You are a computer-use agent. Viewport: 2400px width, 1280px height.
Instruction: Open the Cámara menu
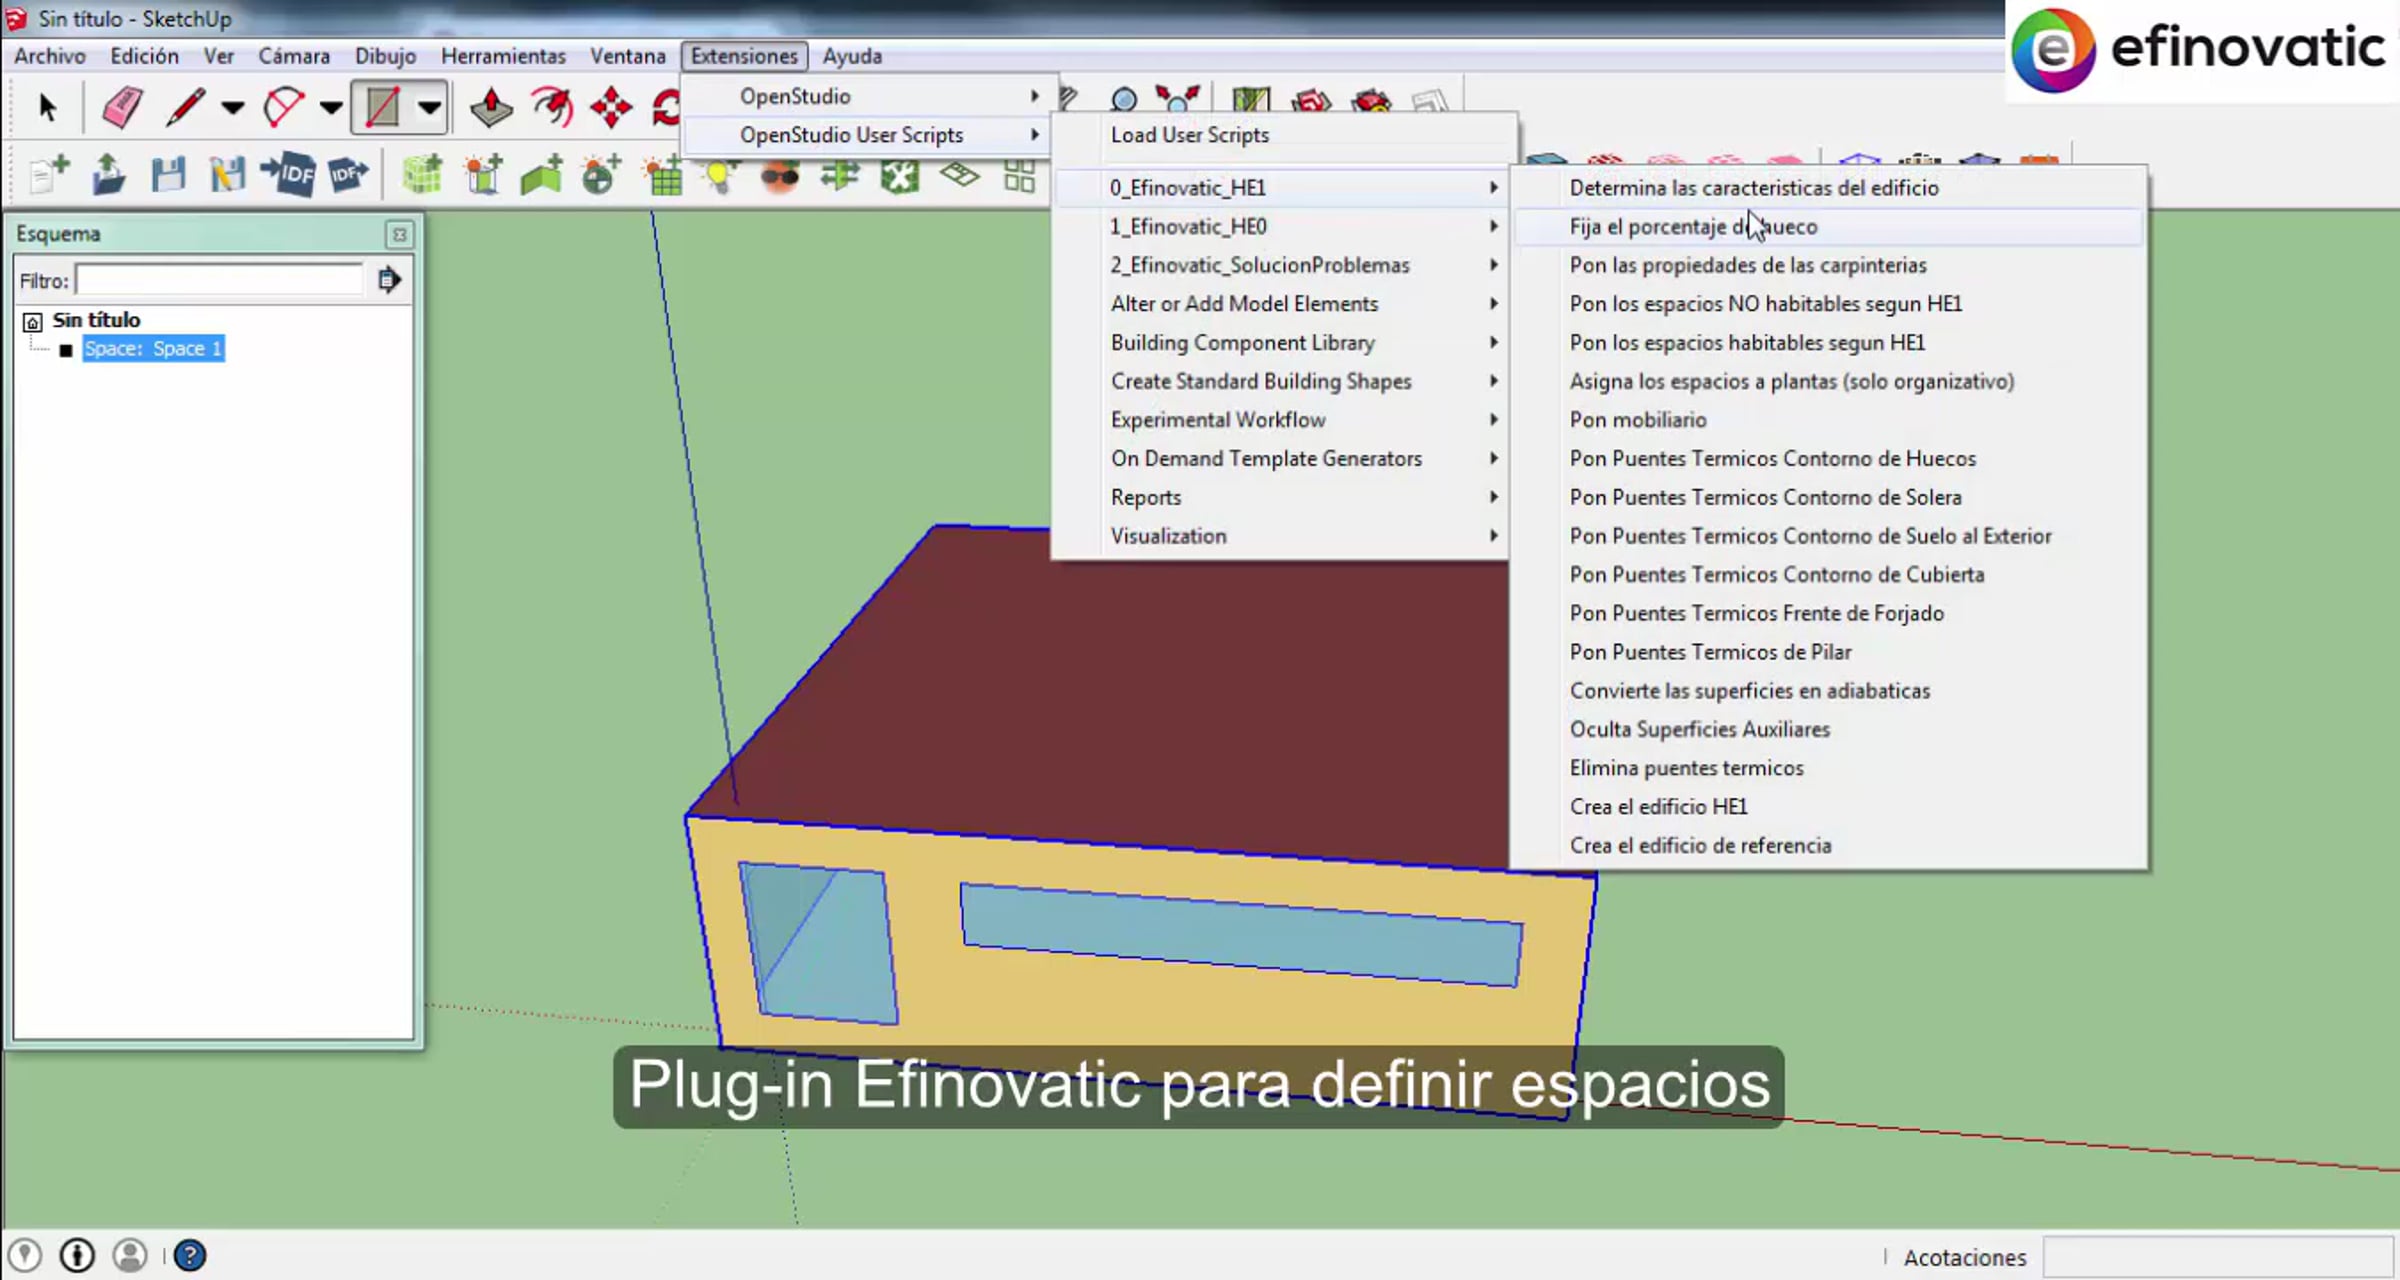(294, 56)
